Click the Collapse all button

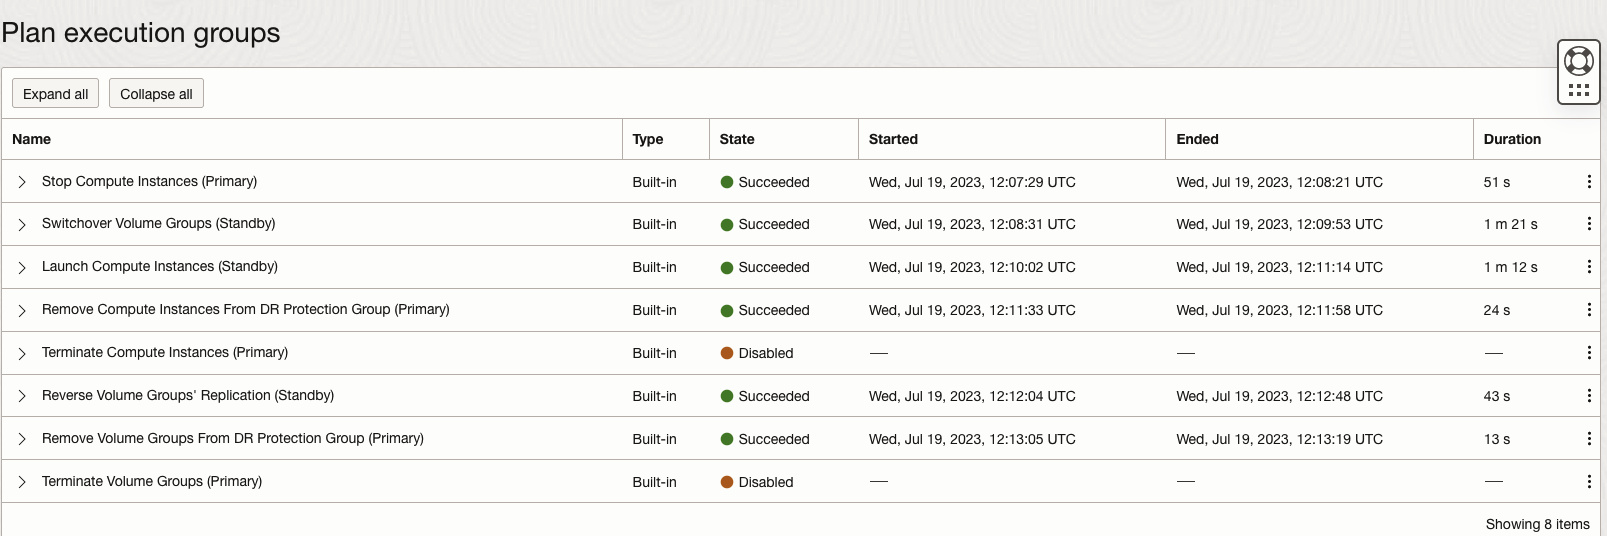(156, 94)
